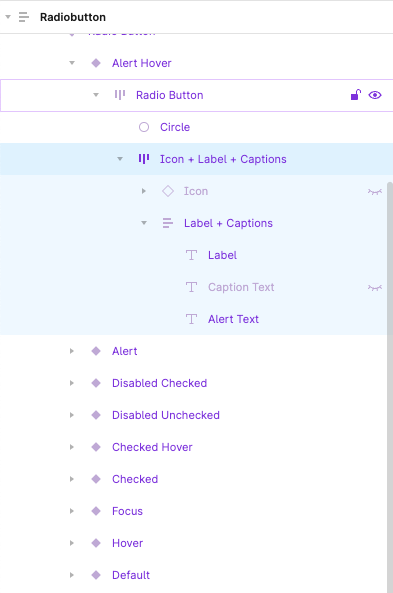Viewport: 393px width, 593px height.
Task: Expand the Default component
Action: [72, 575]
